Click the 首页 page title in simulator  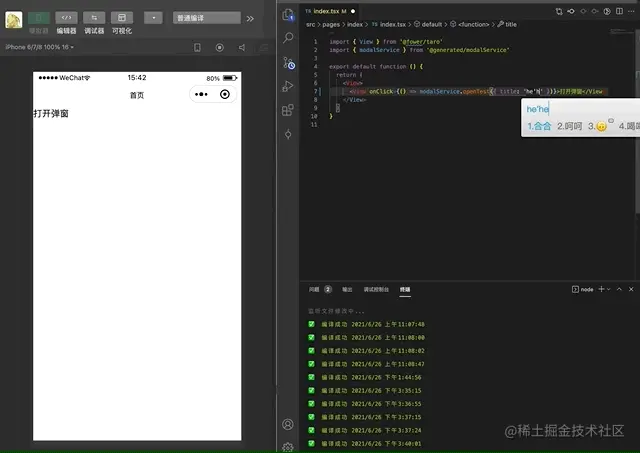point(137,95)
